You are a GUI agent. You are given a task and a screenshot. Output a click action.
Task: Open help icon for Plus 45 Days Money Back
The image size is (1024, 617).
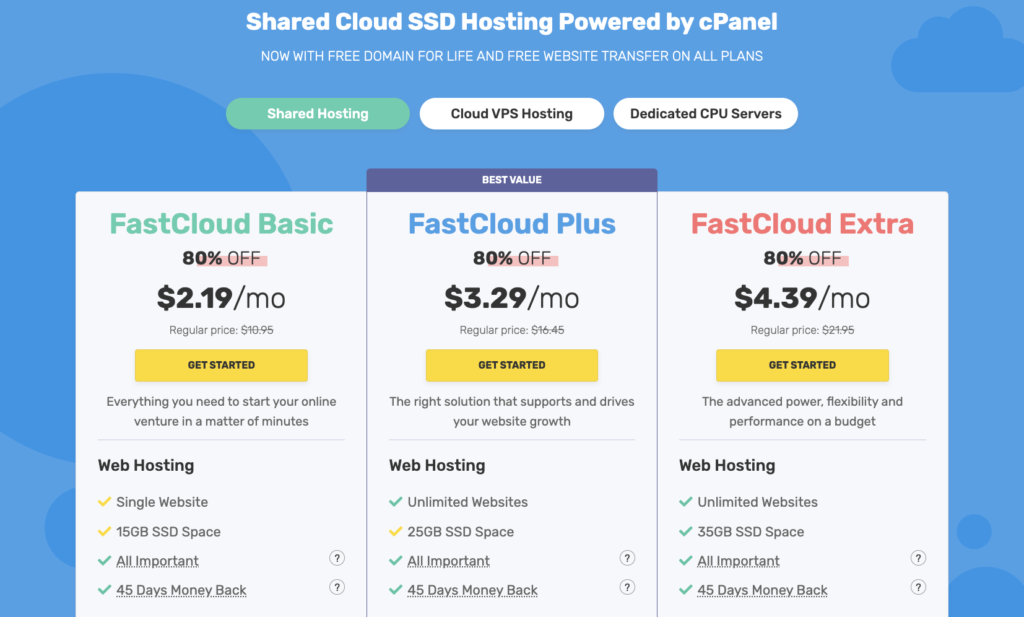pyautogui.click(x=627, y=587)
